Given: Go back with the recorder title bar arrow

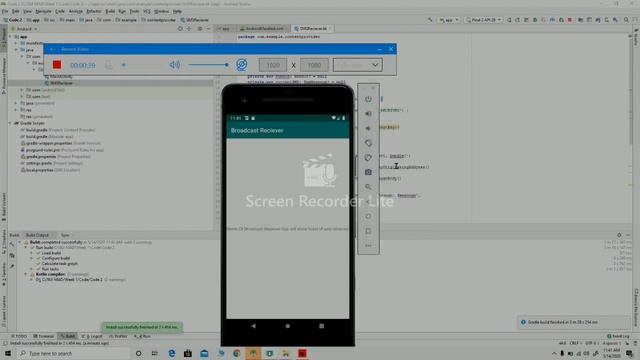Looking at the screenshot, I should (52, 49).
